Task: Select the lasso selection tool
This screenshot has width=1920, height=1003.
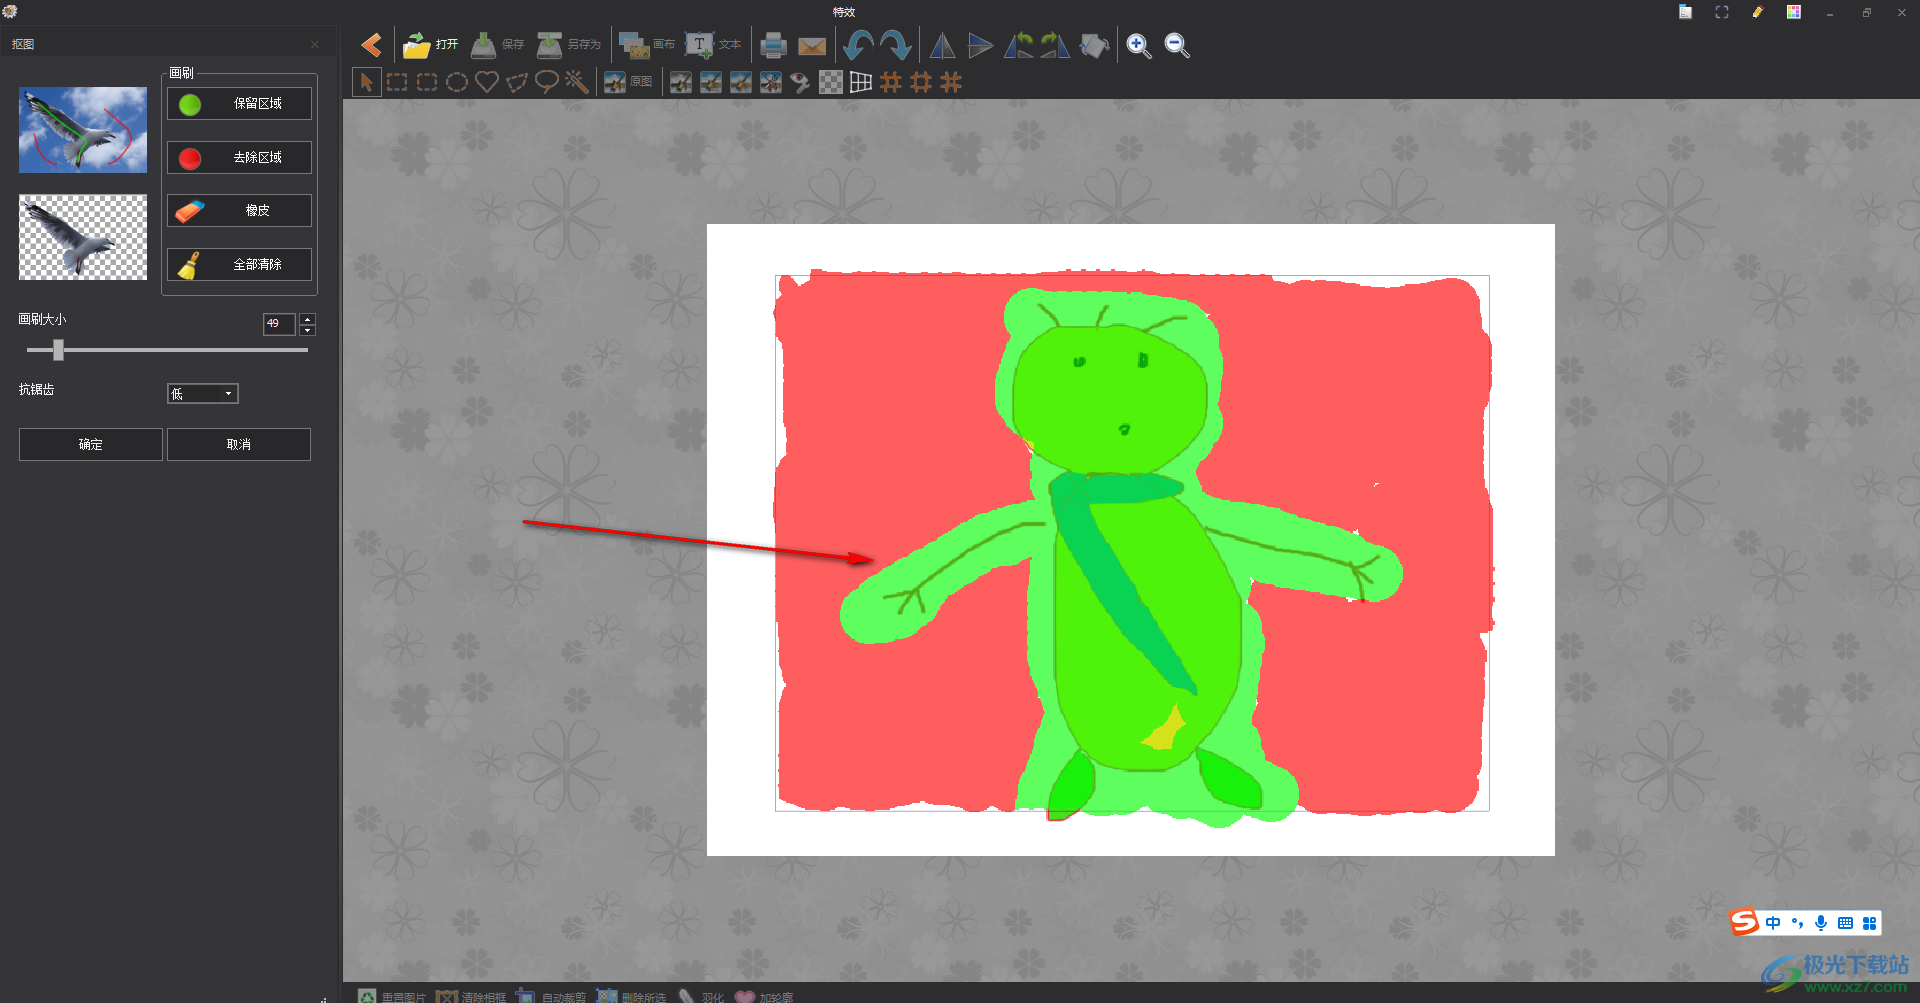Action: (x=547, y=82)
